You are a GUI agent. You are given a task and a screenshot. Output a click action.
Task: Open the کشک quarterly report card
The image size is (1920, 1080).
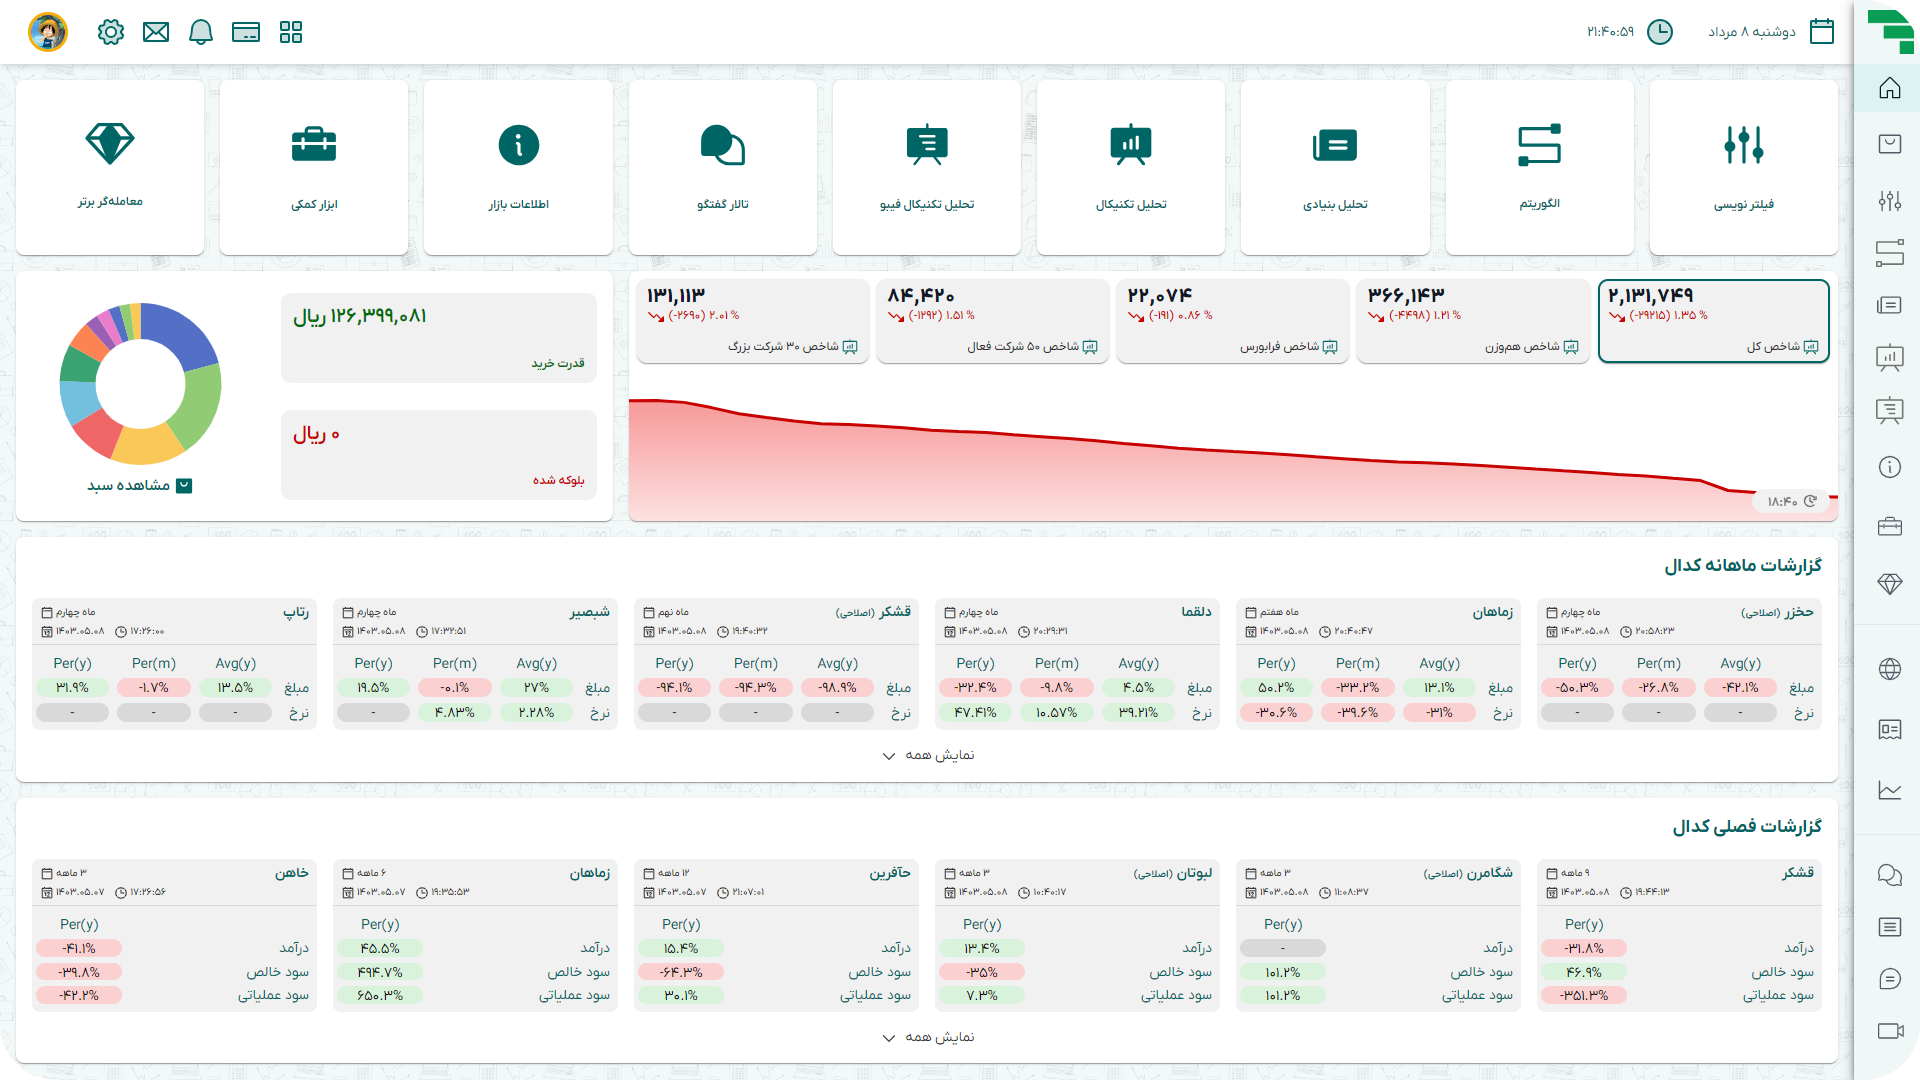(1679, 935)
